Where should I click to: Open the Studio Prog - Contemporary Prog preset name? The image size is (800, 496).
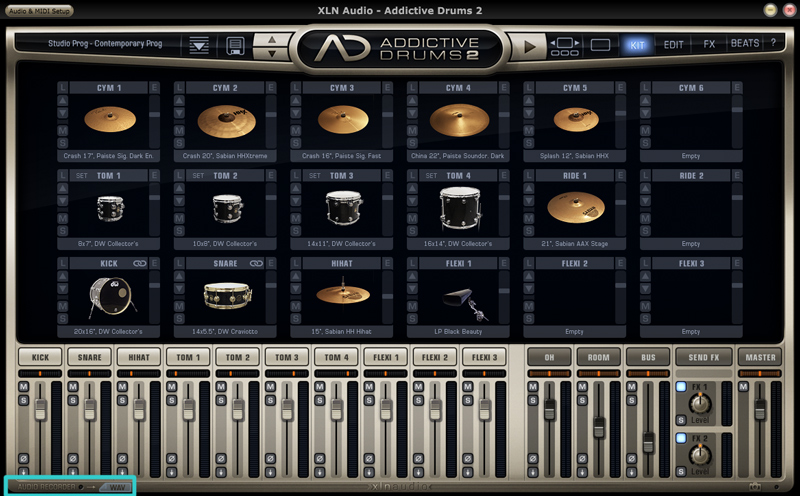105,43
